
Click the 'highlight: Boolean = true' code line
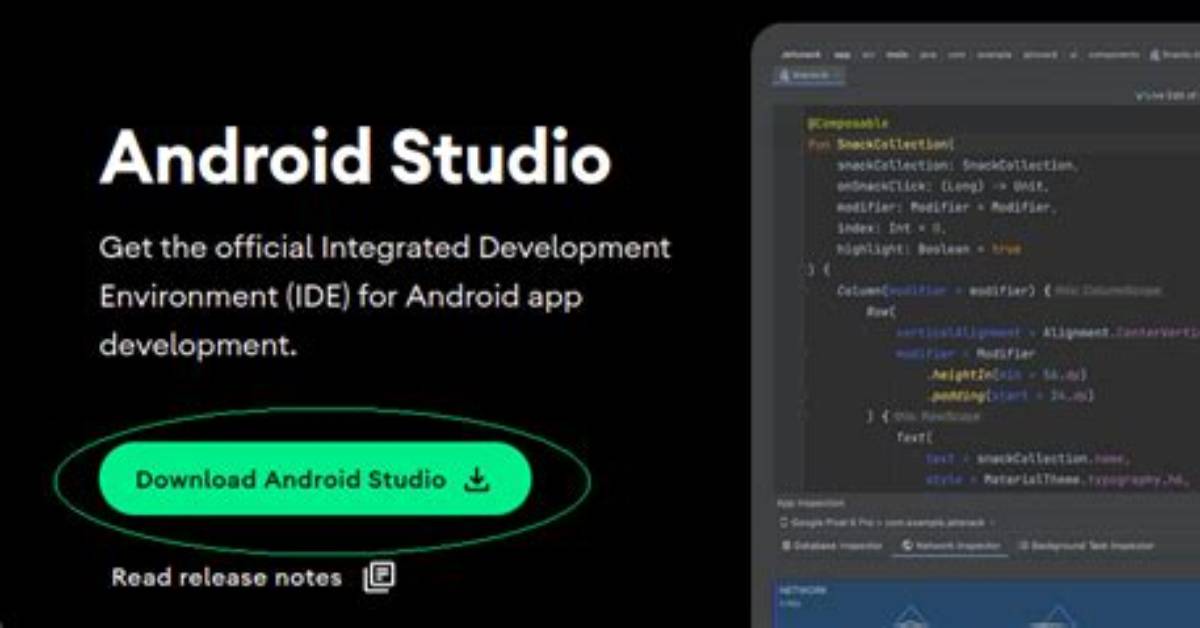pyautogui.click(x=929, y=249)
